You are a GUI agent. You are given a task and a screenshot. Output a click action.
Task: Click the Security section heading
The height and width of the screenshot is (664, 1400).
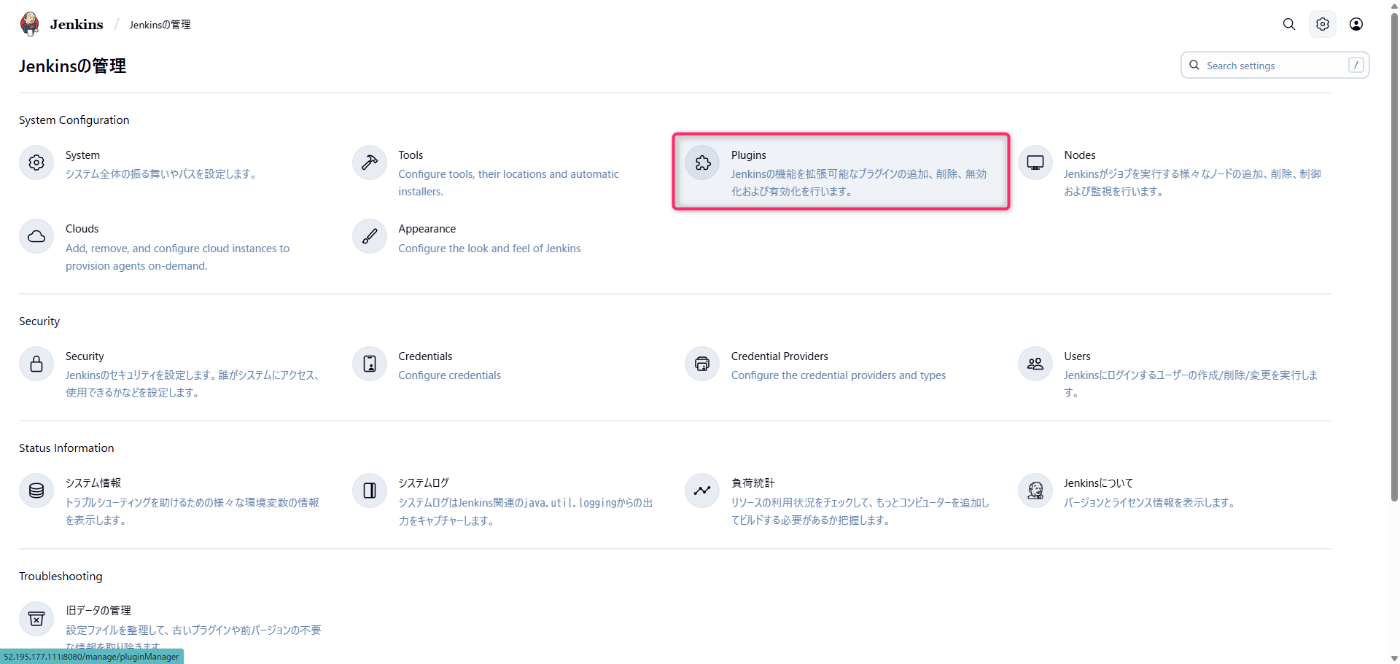39,321
